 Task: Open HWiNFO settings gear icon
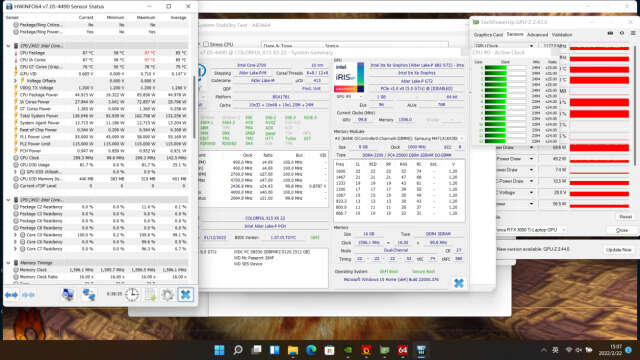(167, 295)
